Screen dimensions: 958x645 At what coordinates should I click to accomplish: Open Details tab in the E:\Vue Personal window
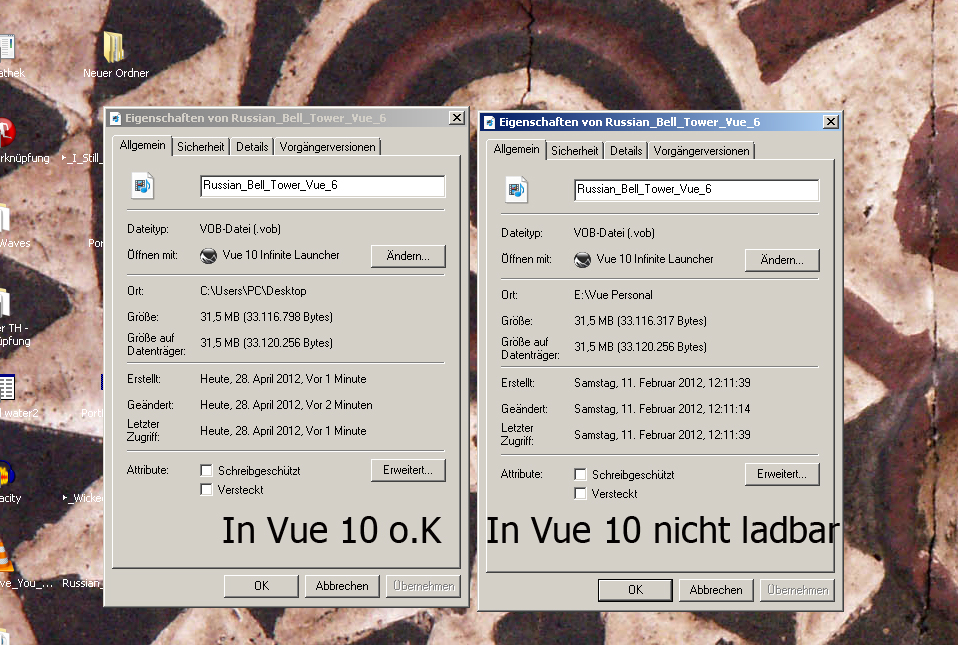626,150
